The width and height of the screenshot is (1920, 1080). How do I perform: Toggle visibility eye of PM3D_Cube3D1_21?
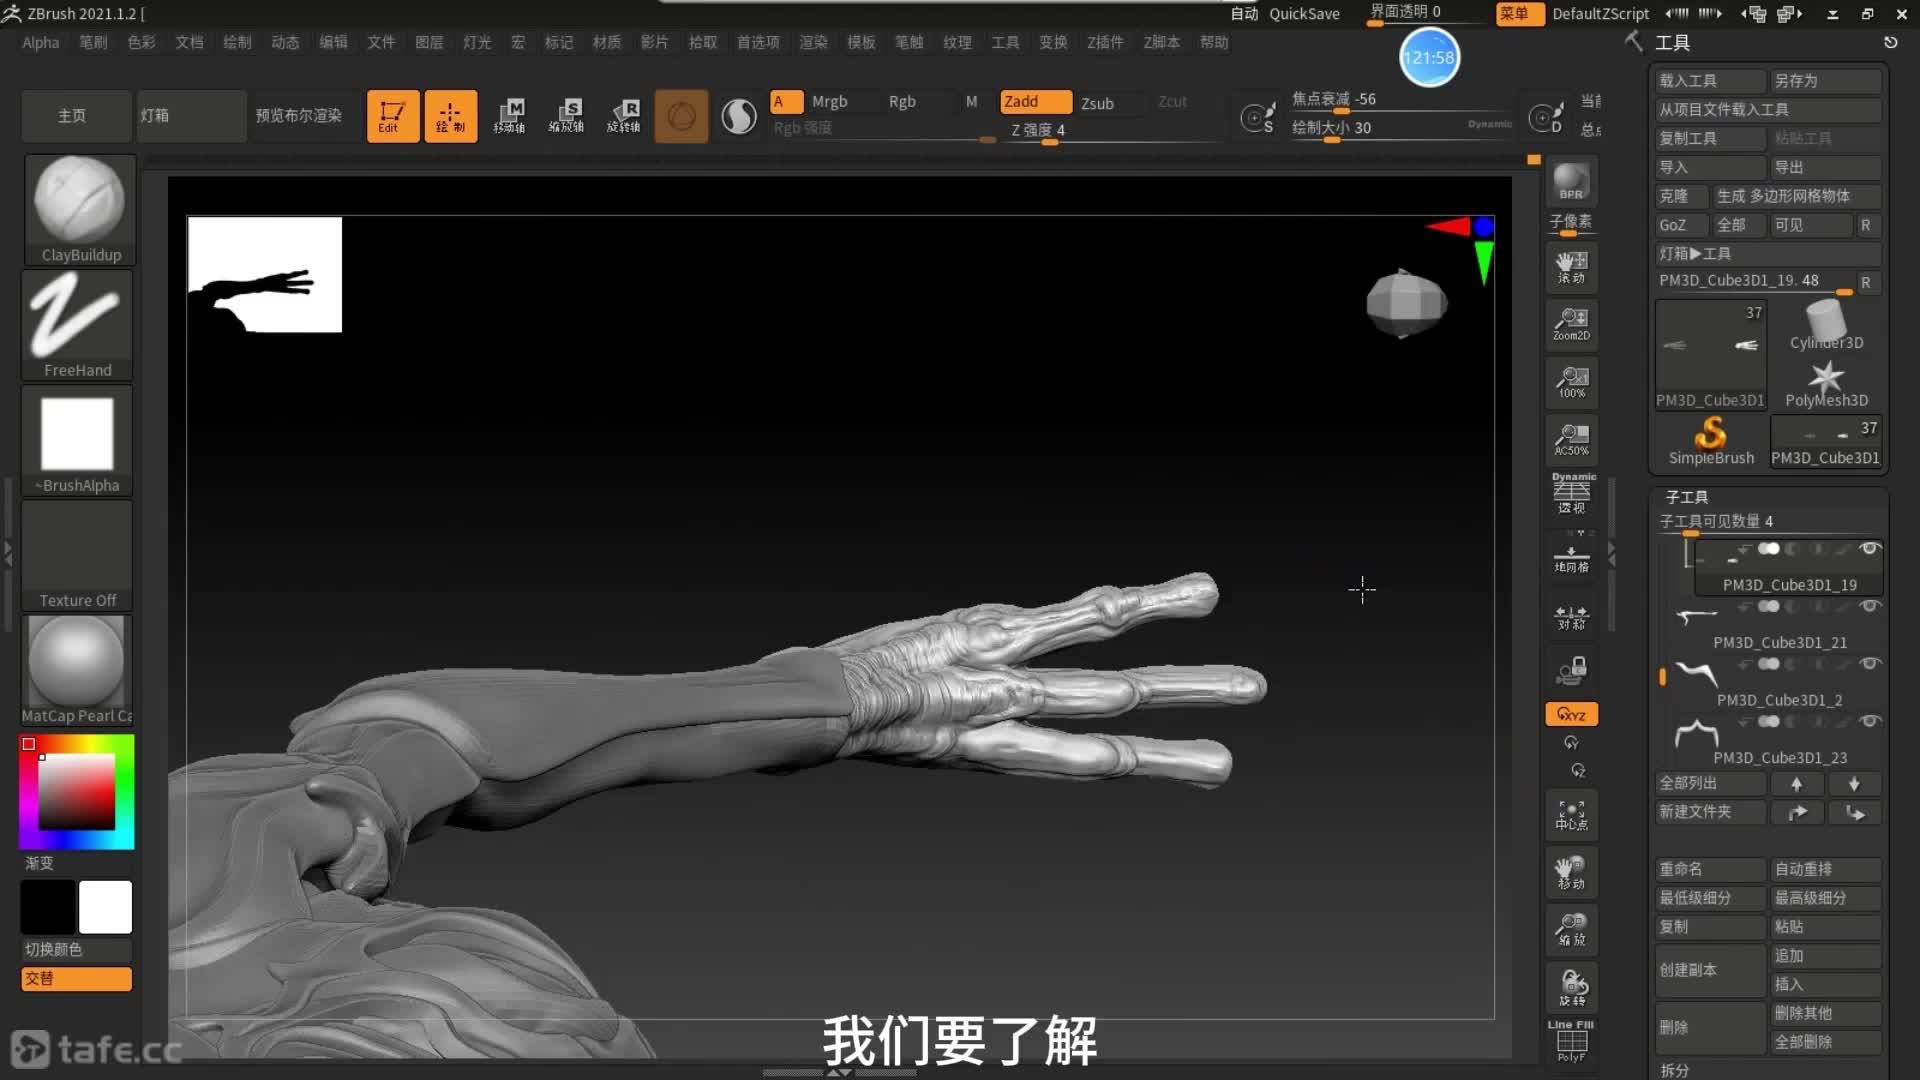1869,606
